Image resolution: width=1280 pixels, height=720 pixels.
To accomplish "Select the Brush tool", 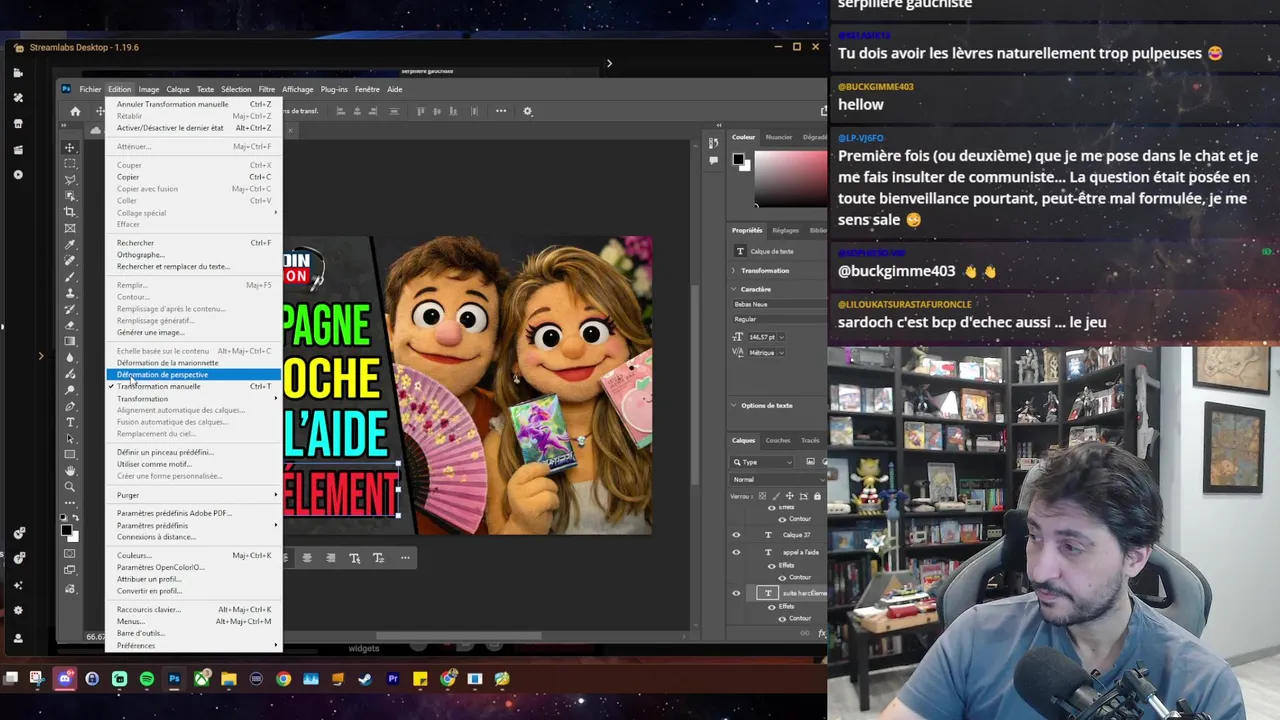I will pos(70,277).
